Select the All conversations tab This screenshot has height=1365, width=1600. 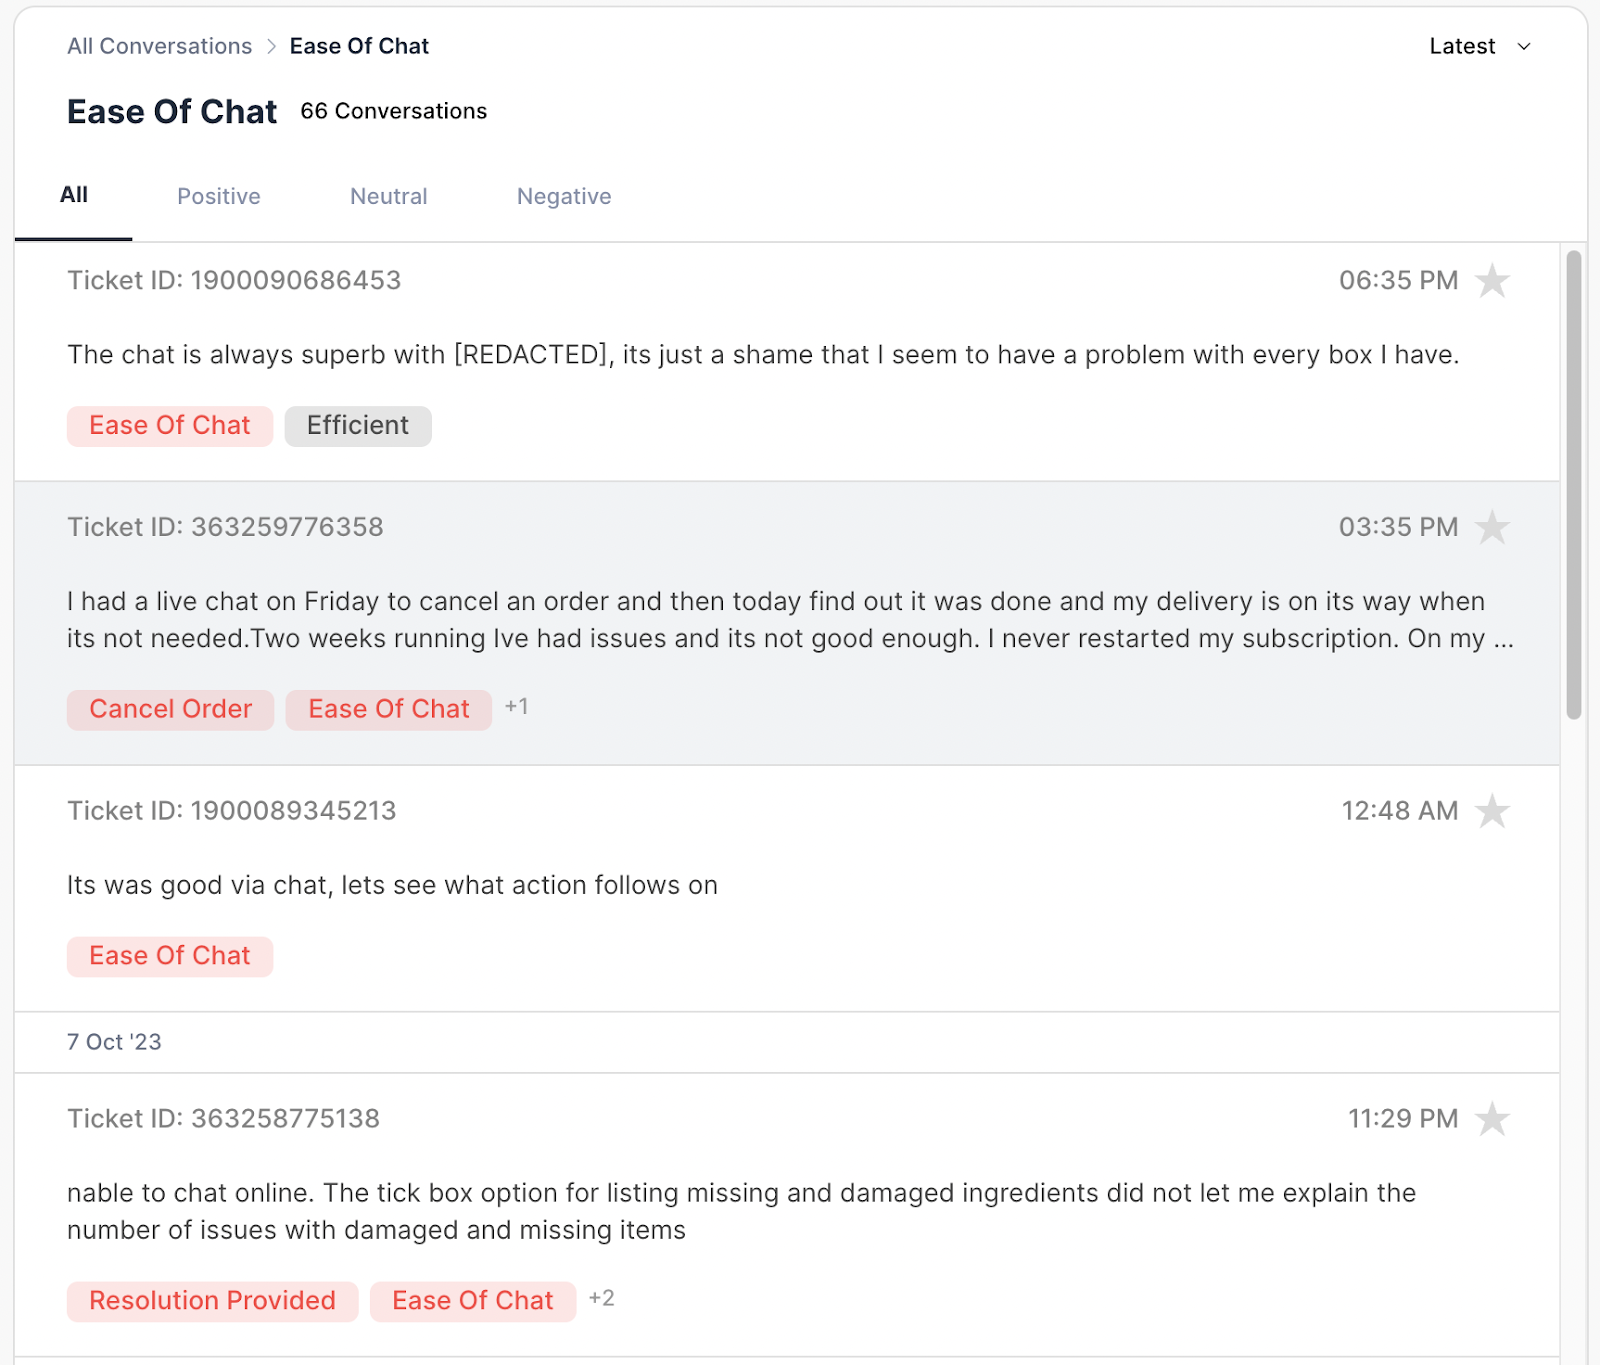[x=74, y=195]
